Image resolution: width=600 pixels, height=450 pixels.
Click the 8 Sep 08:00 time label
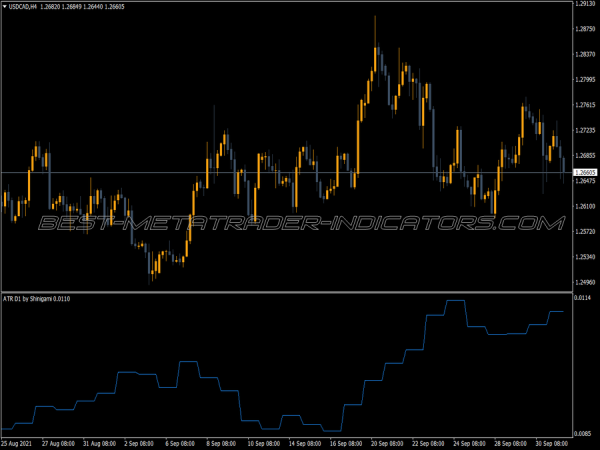click(x=222, y=443)
